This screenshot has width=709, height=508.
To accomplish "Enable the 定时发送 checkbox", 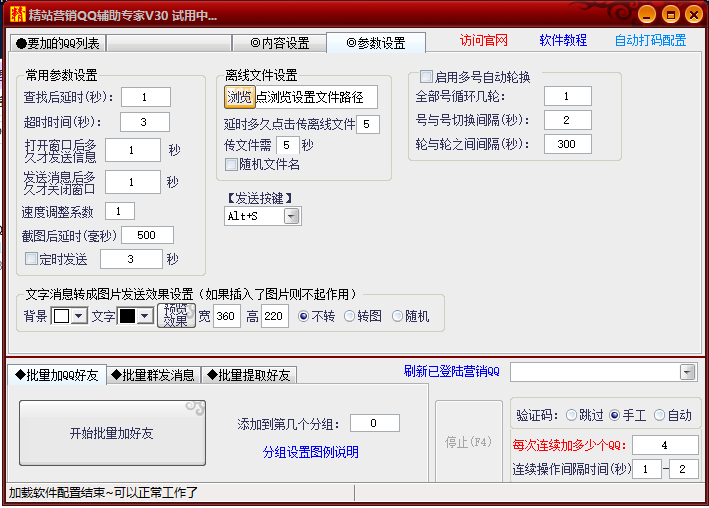I will (x=31, y=259).
